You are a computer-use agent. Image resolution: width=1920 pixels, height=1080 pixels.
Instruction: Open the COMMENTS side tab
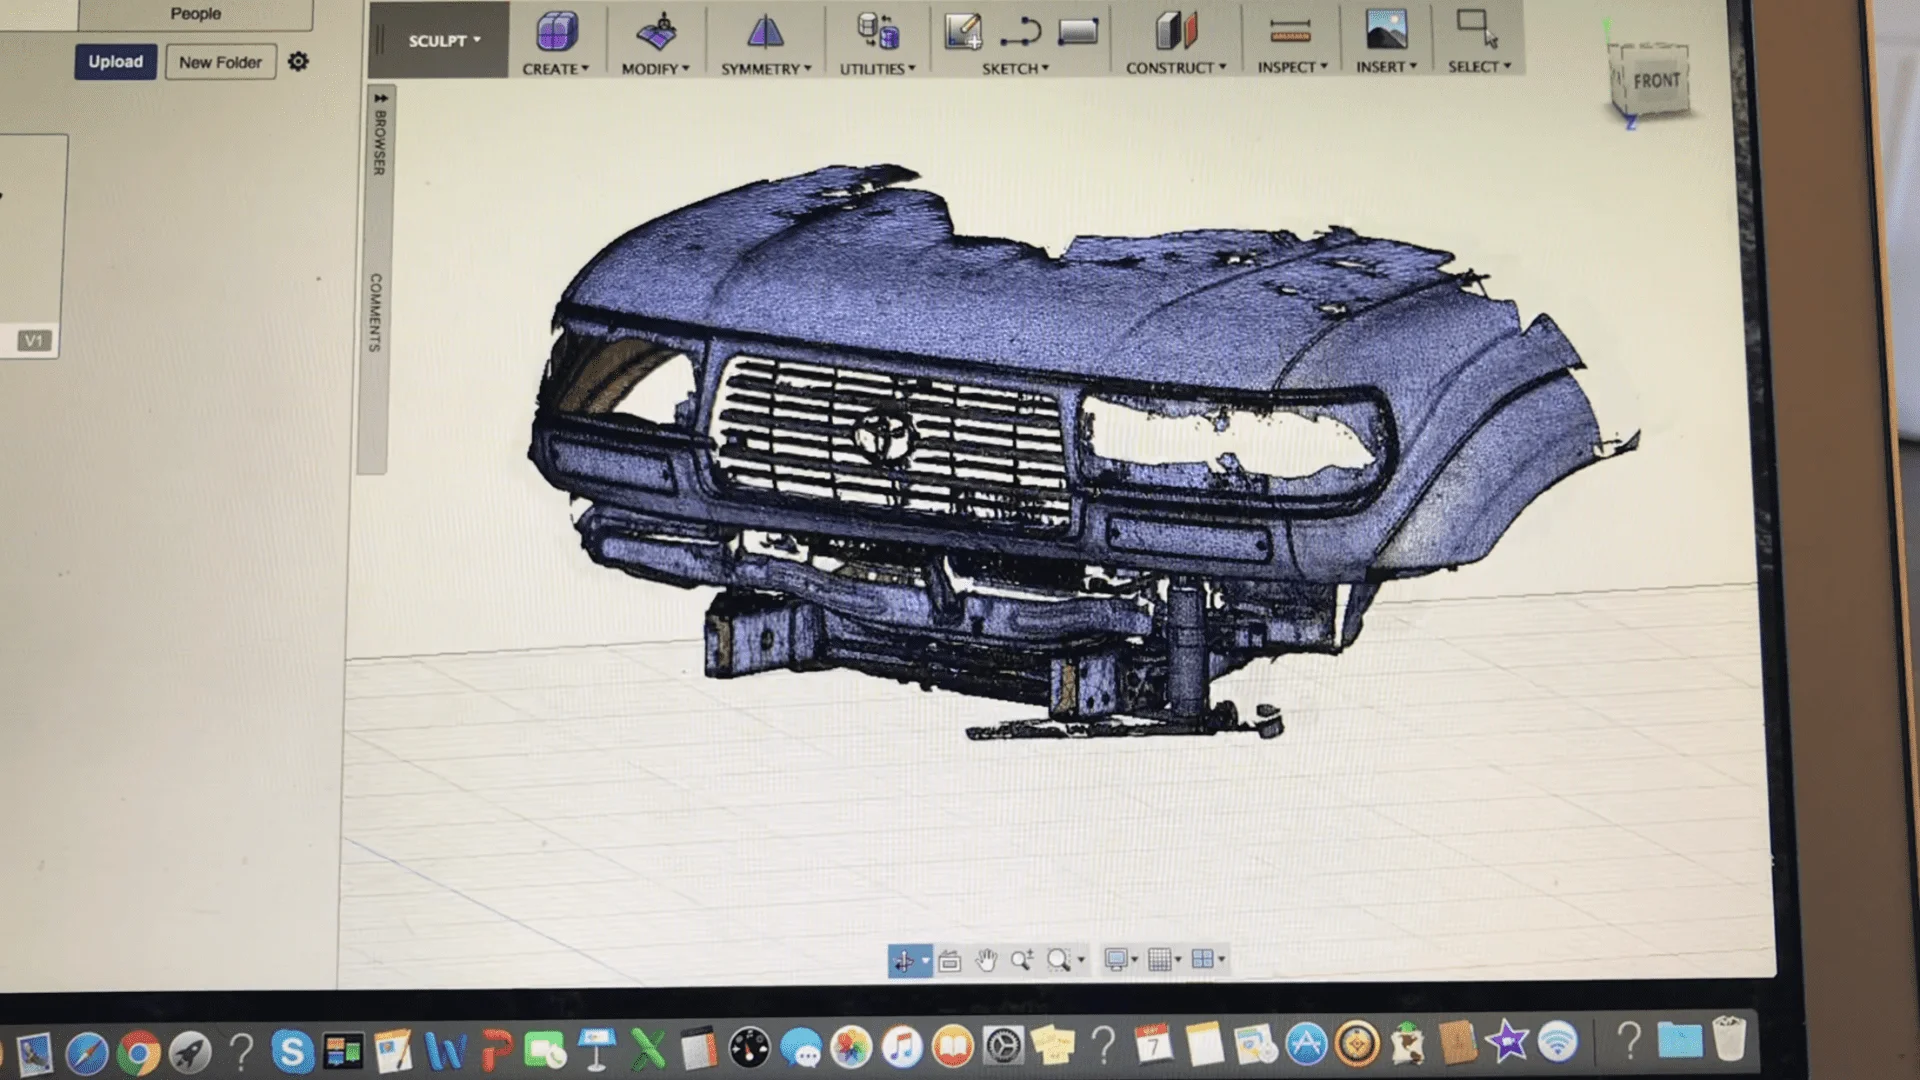click(x=376, y=312)
